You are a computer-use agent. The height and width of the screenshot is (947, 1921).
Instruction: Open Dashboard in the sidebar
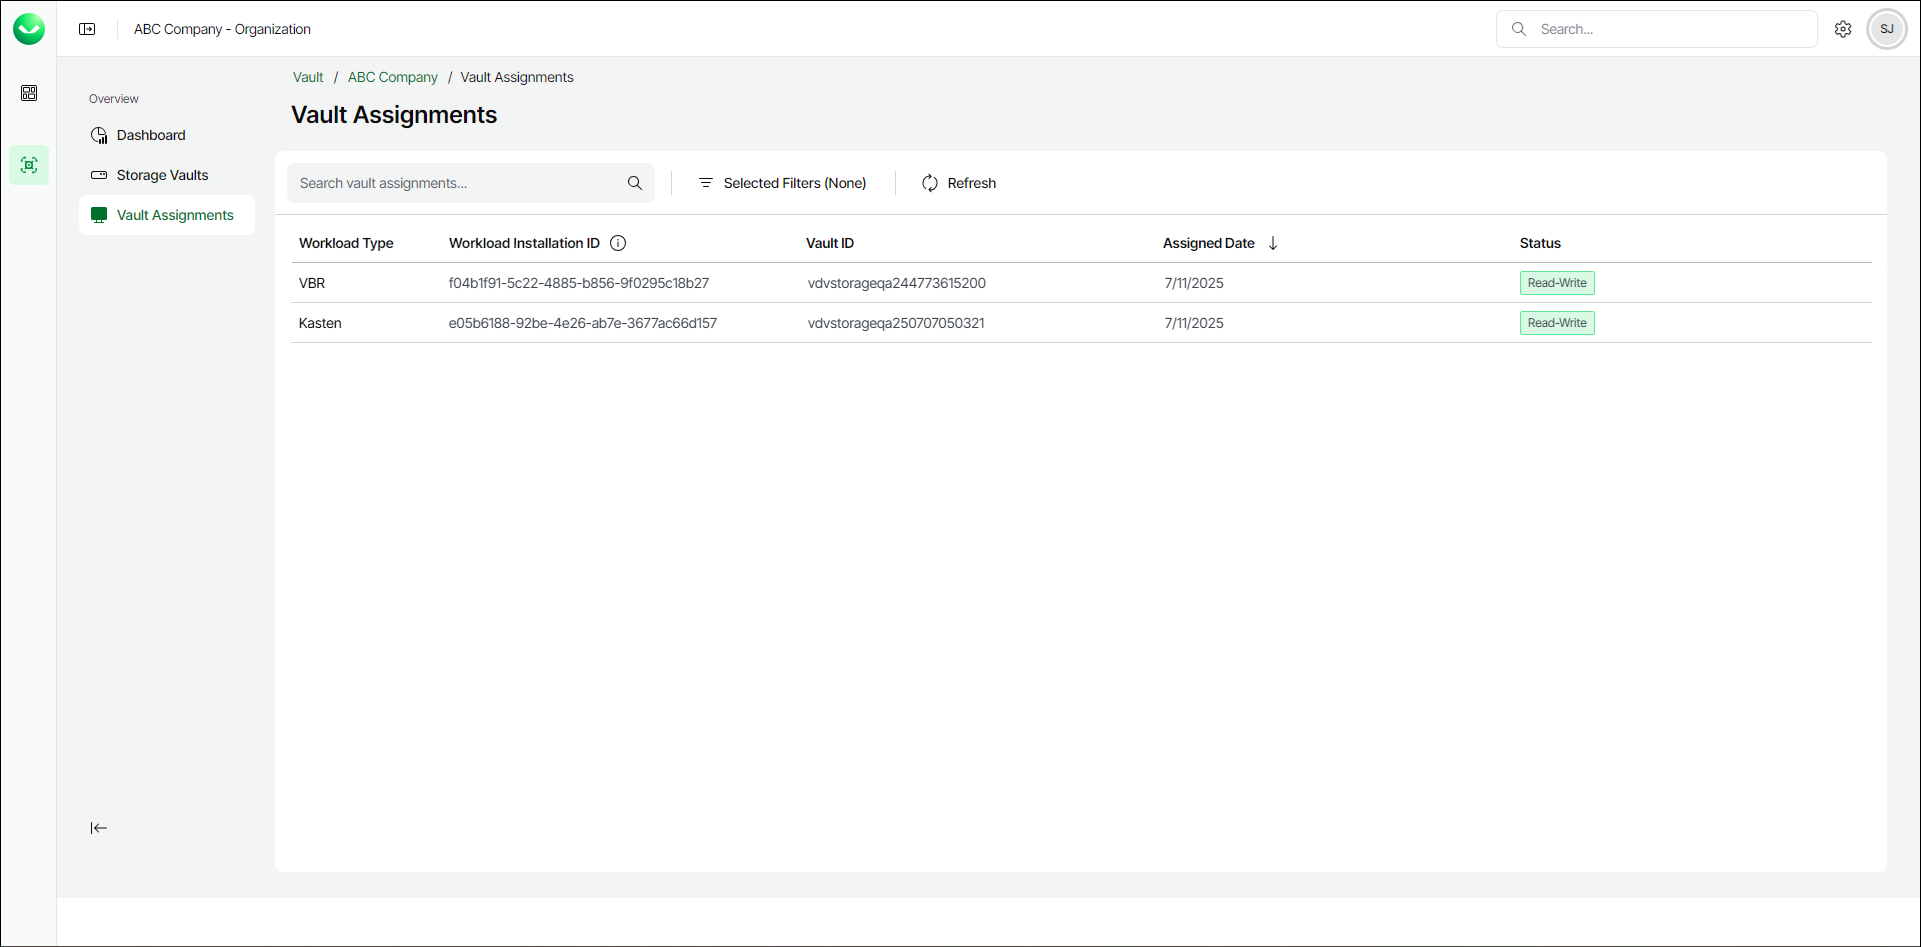pos(151,135)
